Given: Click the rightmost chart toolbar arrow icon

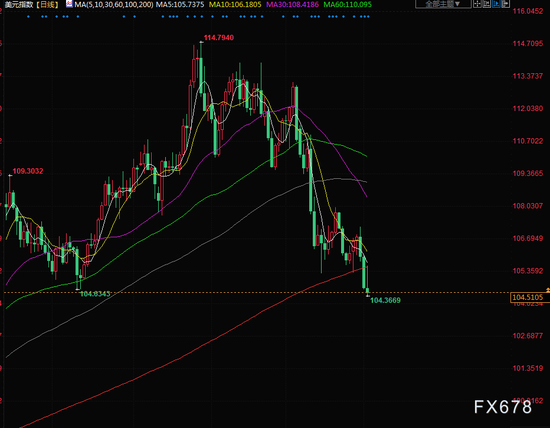Looking at the screenshot, I should pyautogui.click(x=505, y=4).
